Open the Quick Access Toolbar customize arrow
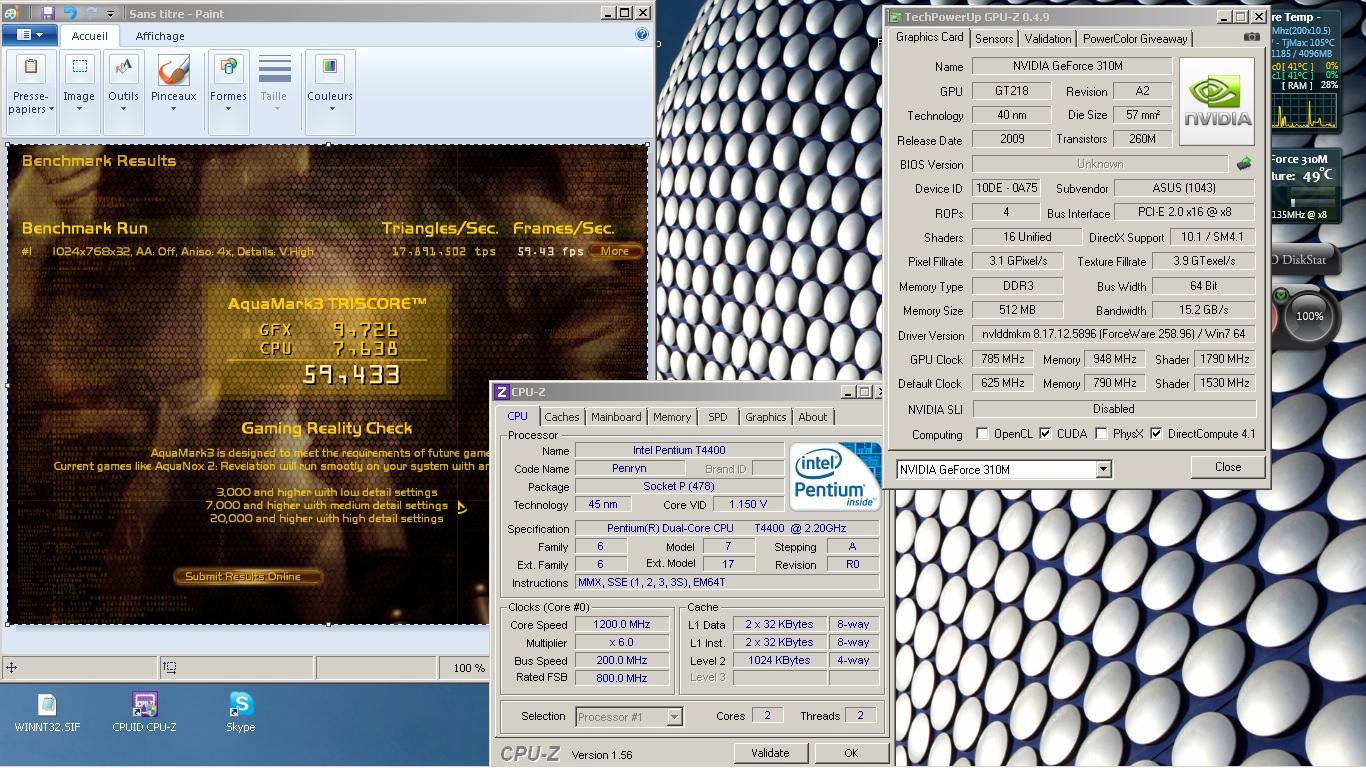This screenshot has width=1366, height=768. [x=110, y=14]
